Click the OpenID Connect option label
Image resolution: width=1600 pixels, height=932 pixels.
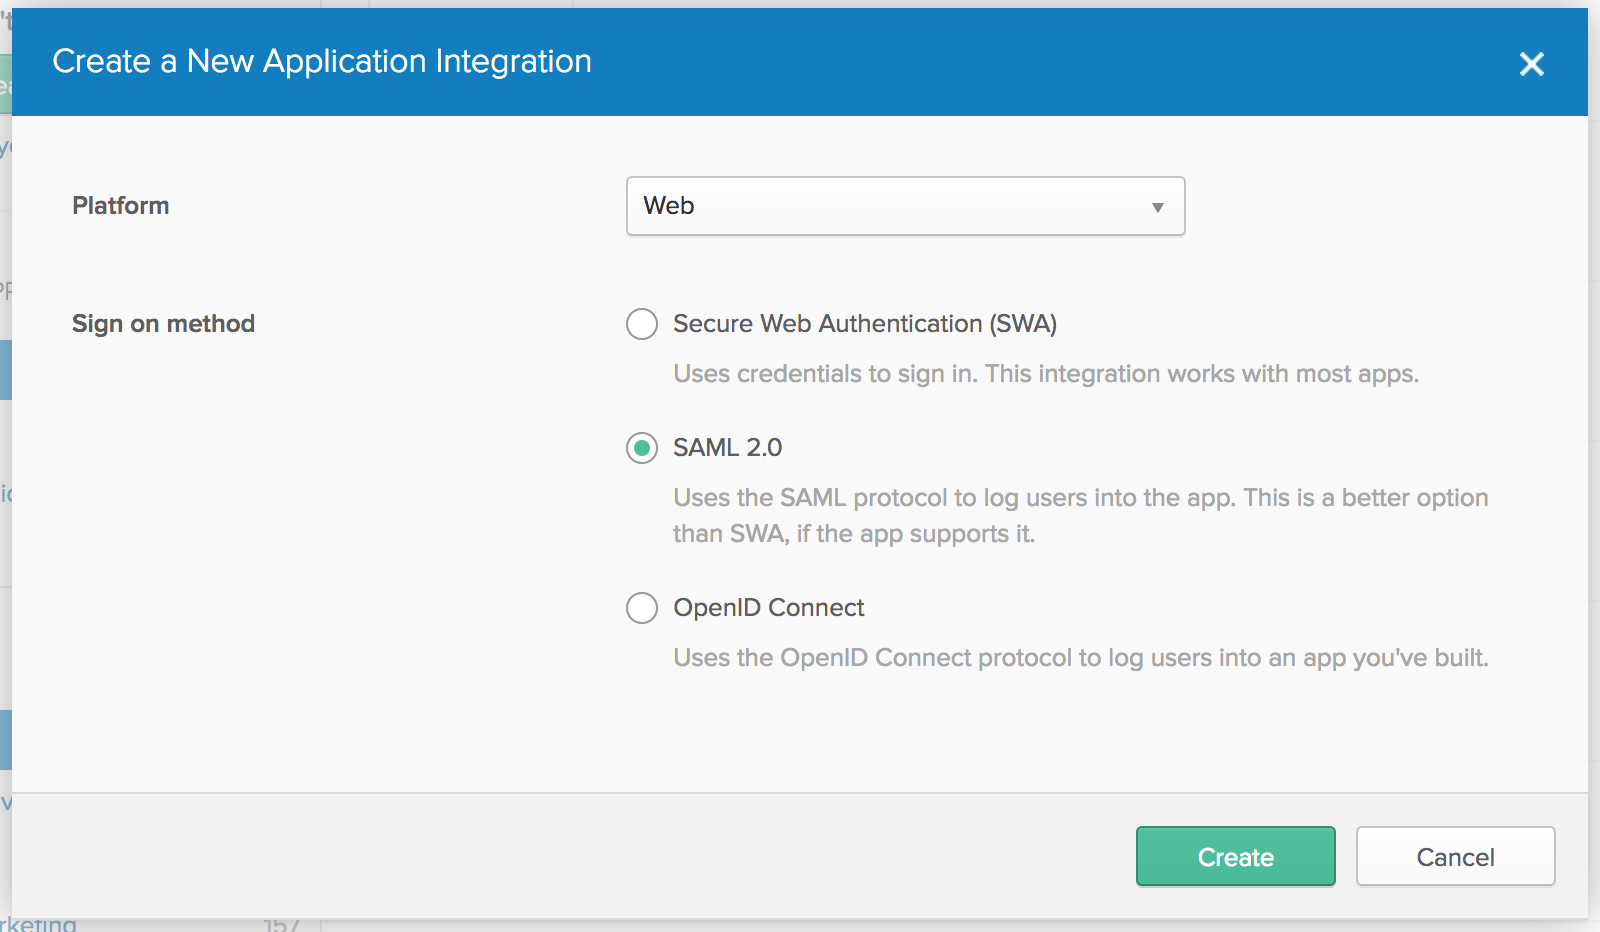coord(768,608)
